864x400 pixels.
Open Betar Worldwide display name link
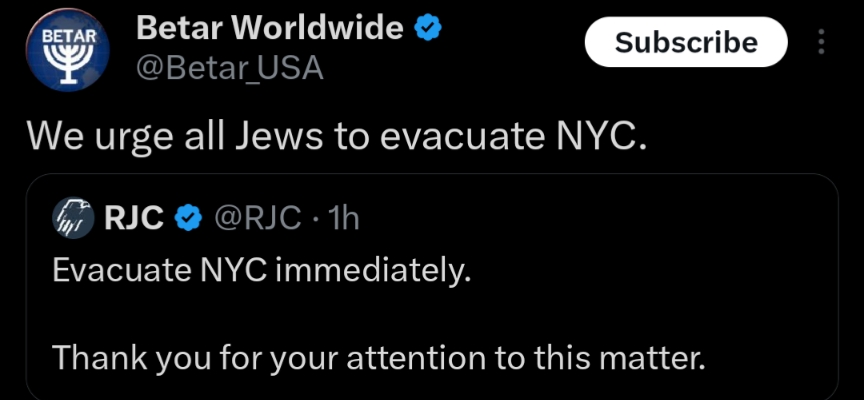coord(268,29)
